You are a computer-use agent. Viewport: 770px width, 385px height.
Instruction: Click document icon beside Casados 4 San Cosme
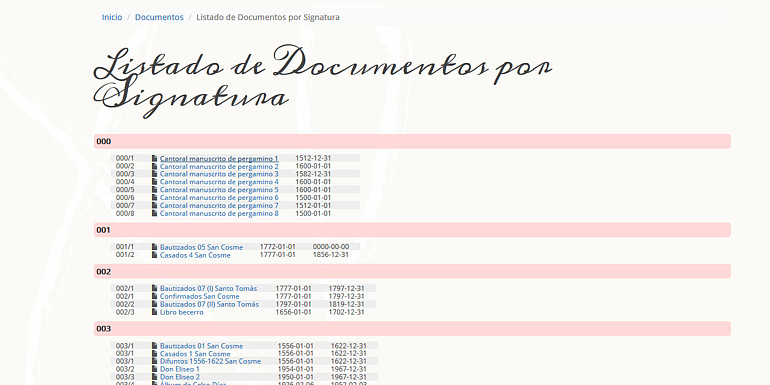(x=155, y=255)
